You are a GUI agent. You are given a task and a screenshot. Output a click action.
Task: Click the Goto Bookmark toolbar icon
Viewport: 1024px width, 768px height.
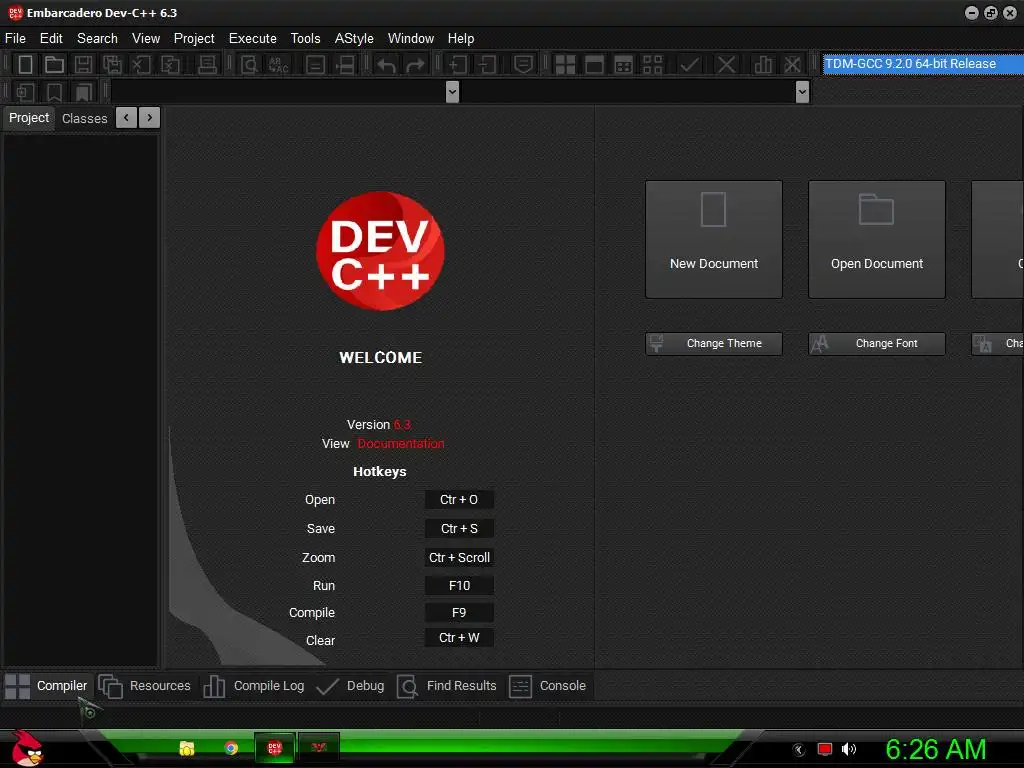coord(84,92)
